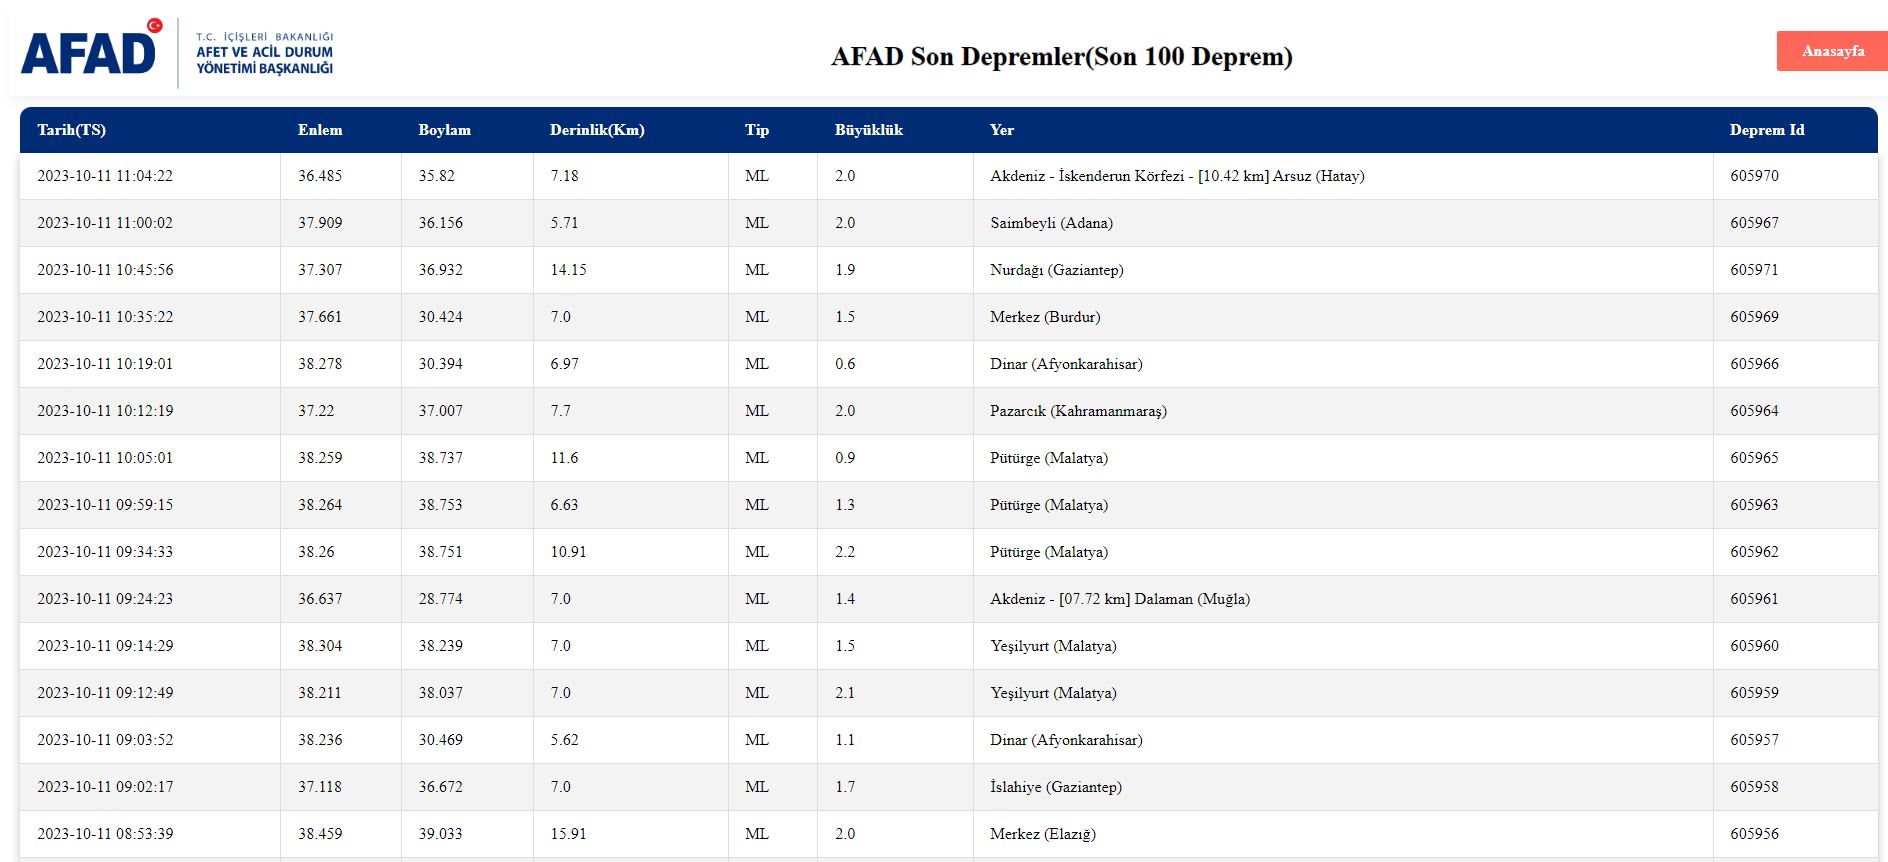Click the Deprem Id column header
Image resolution: width=1888 pixels, height=862 pixels.
pos(1767,130)
